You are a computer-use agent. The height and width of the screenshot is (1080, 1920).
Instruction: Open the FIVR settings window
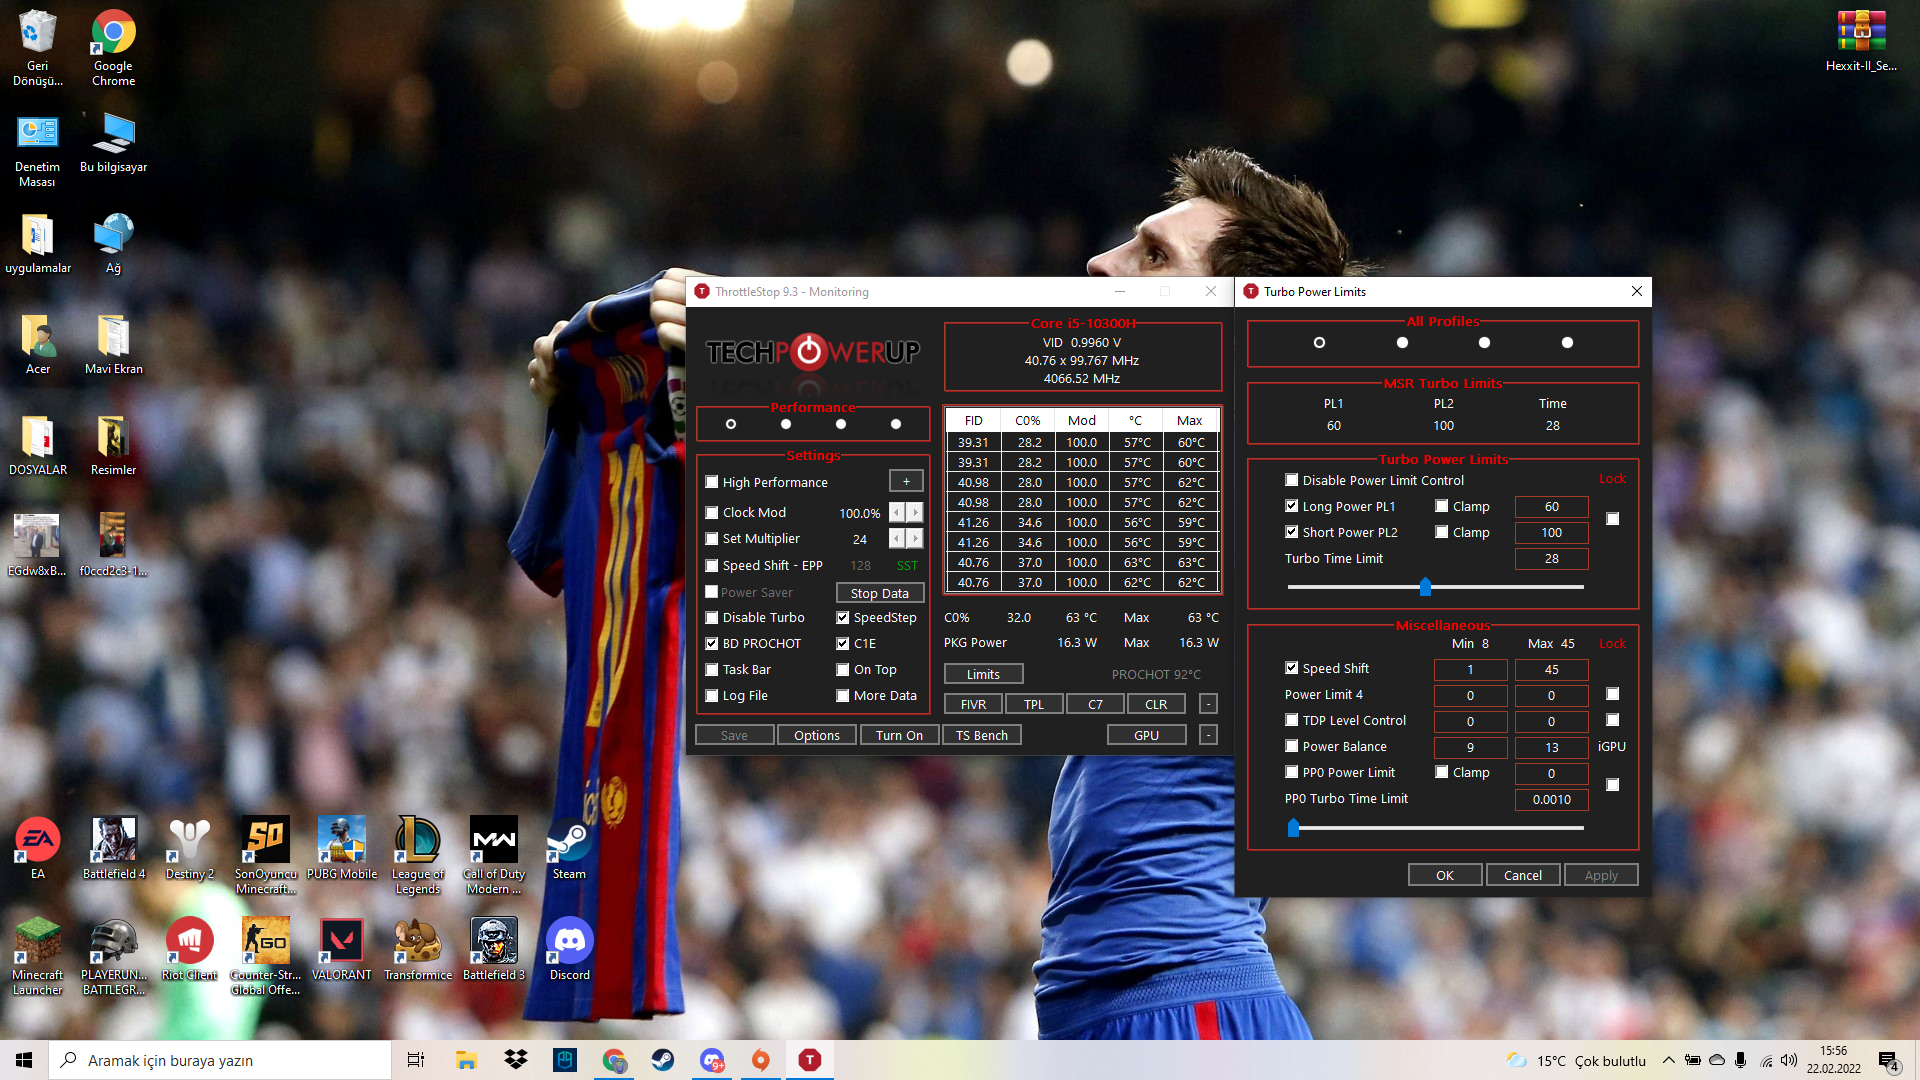[x=973, y=704]
